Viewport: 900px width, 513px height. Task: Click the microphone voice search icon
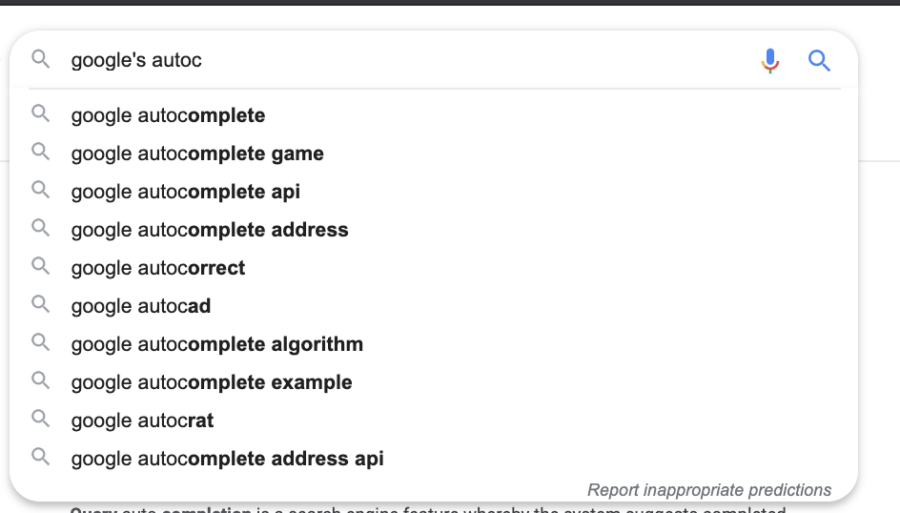770,61
